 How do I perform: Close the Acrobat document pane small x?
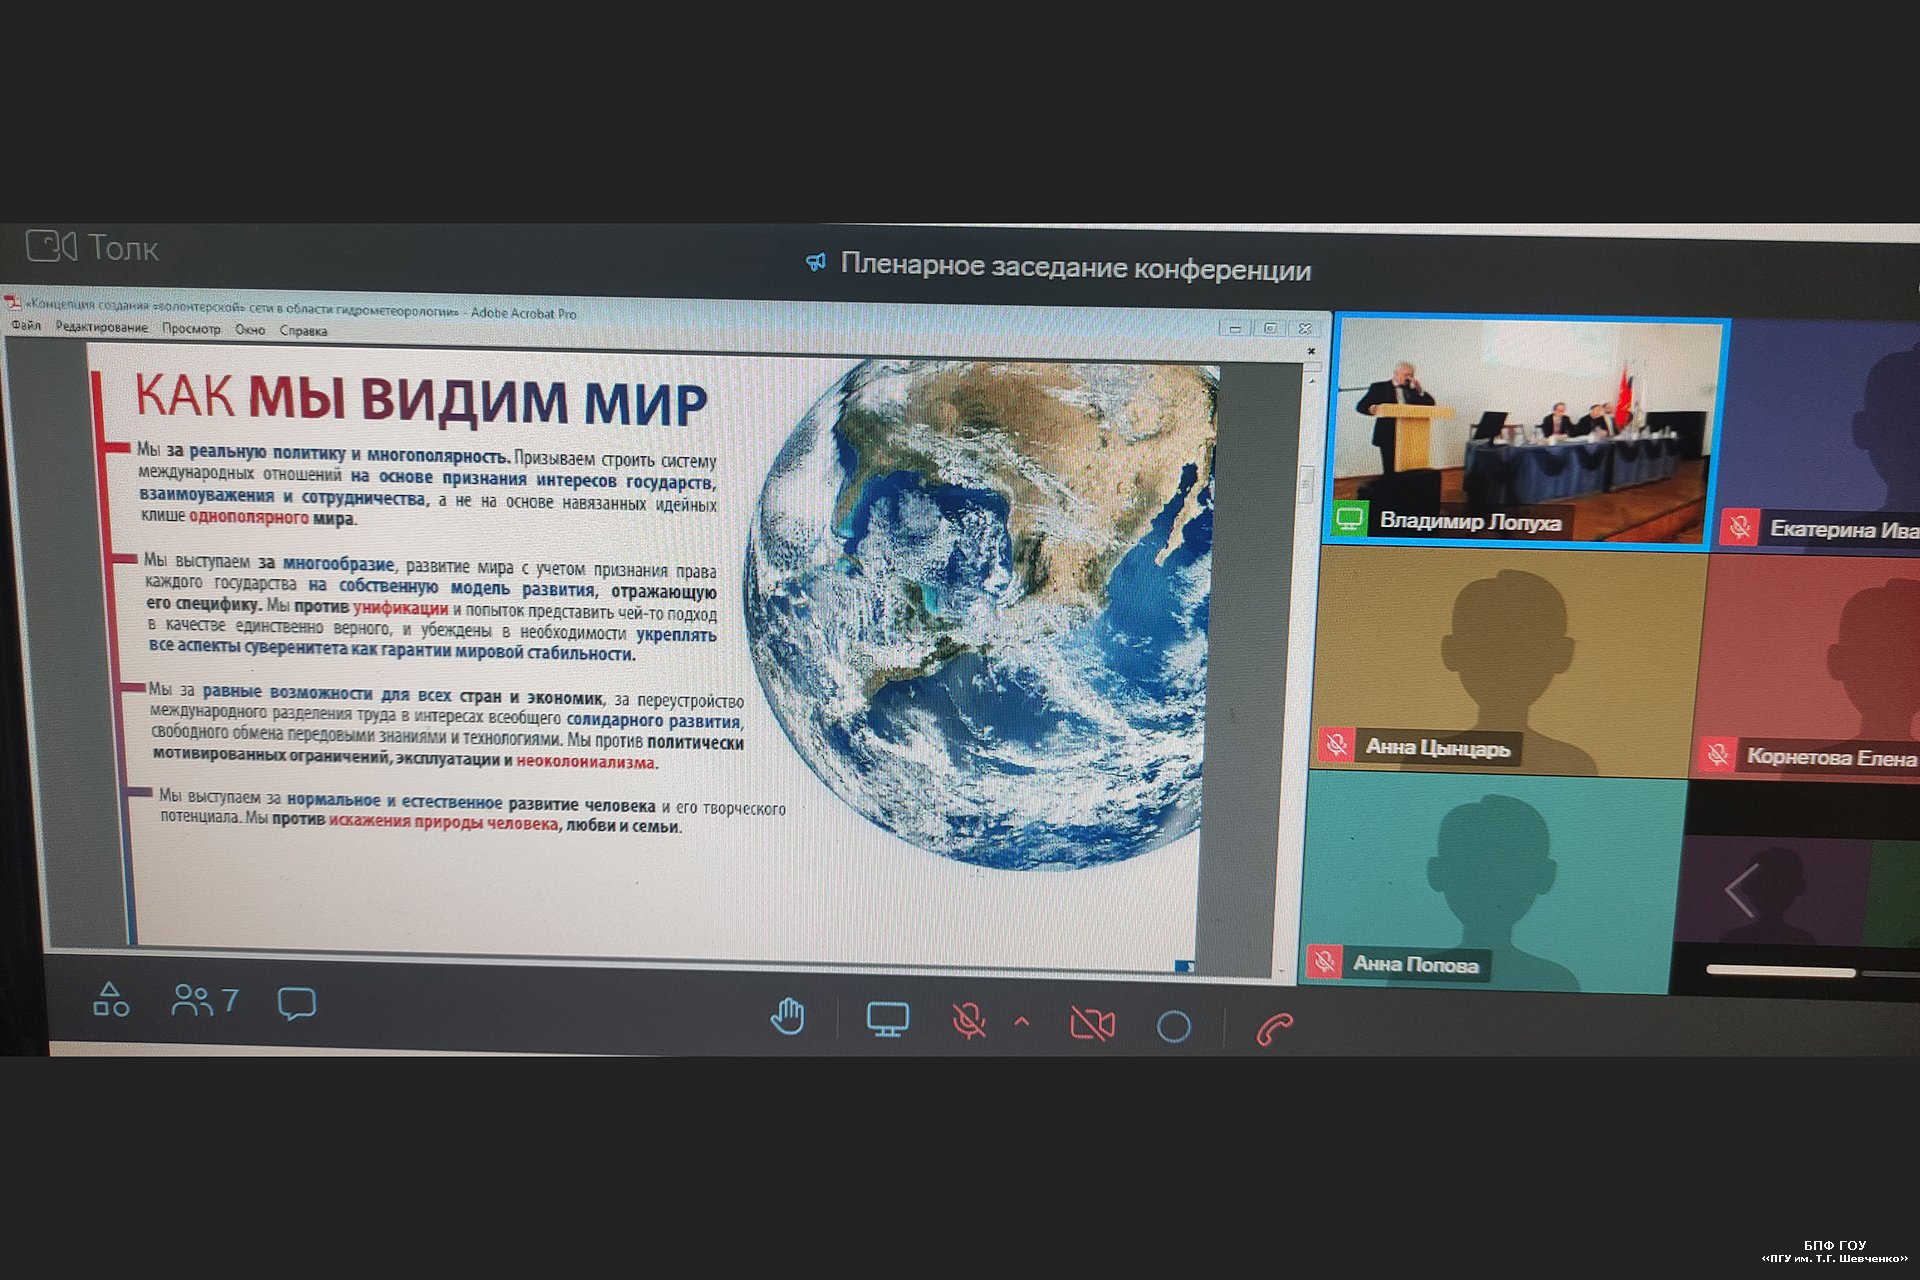tap(1311, 351)
